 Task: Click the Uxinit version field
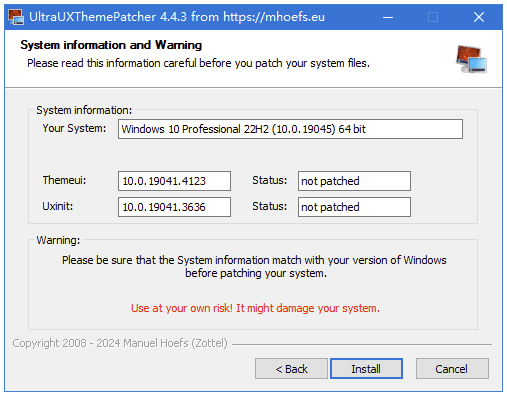pyautogui.click(x=174, y=207)
